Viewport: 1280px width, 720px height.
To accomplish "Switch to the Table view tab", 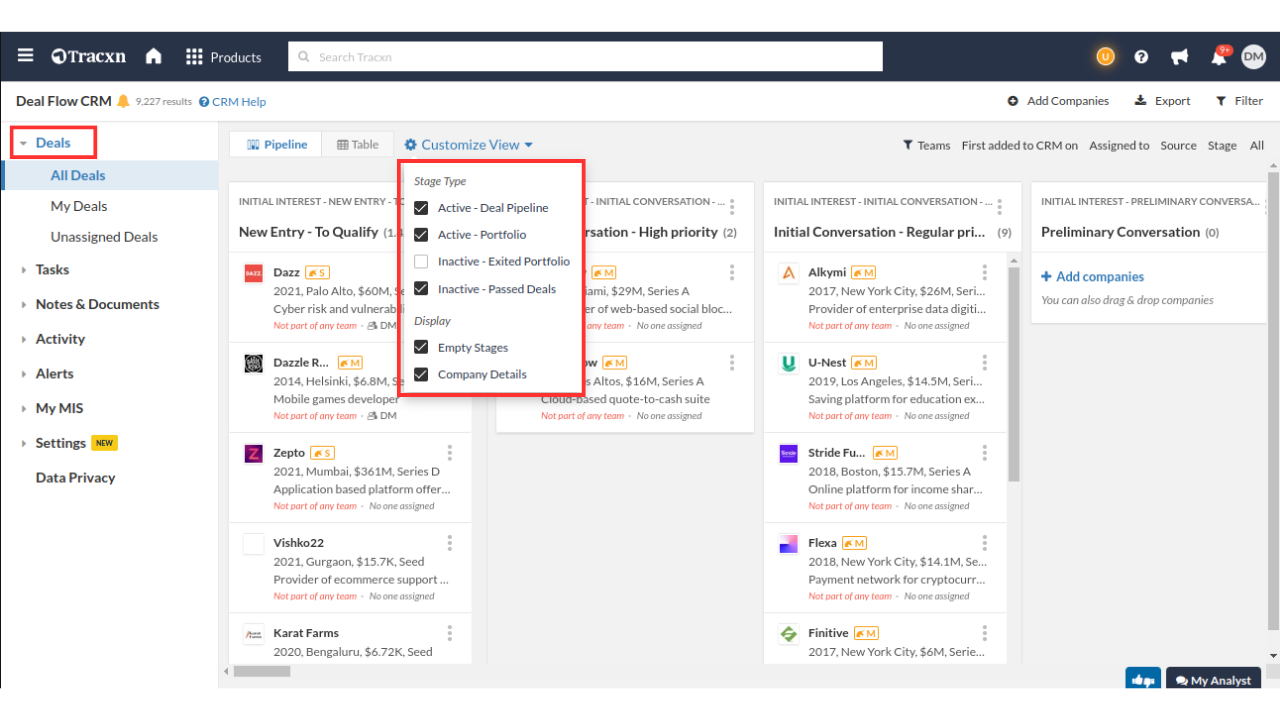I will pyautogui.click(x=358, y=145).
